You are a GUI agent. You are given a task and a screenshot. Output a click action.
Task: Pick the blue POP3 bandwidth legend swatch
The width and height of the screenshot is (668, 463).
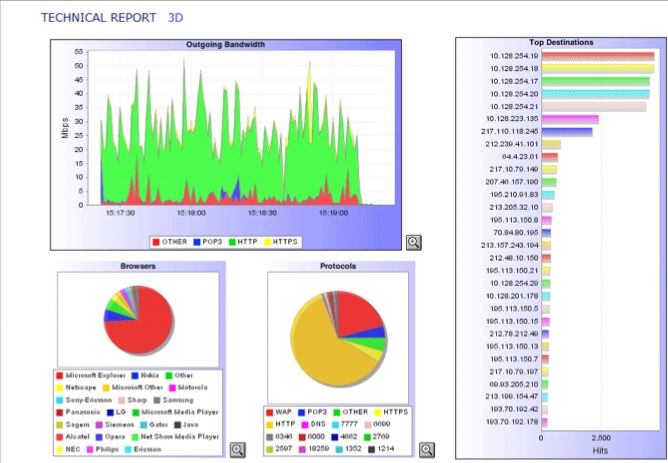197,242
